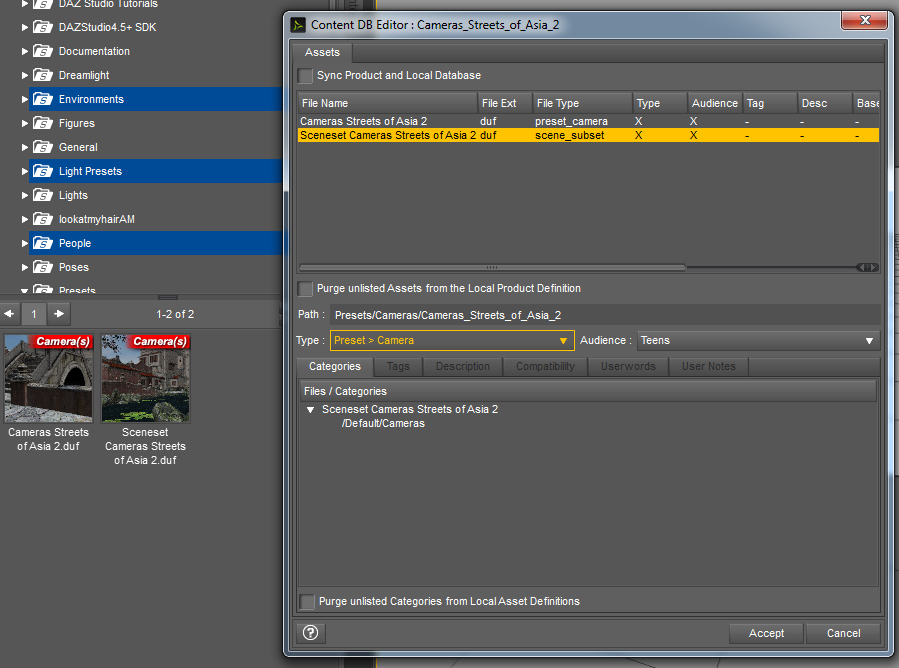
Task: Click the Documentation folder icon
Action: pos(43,51)
